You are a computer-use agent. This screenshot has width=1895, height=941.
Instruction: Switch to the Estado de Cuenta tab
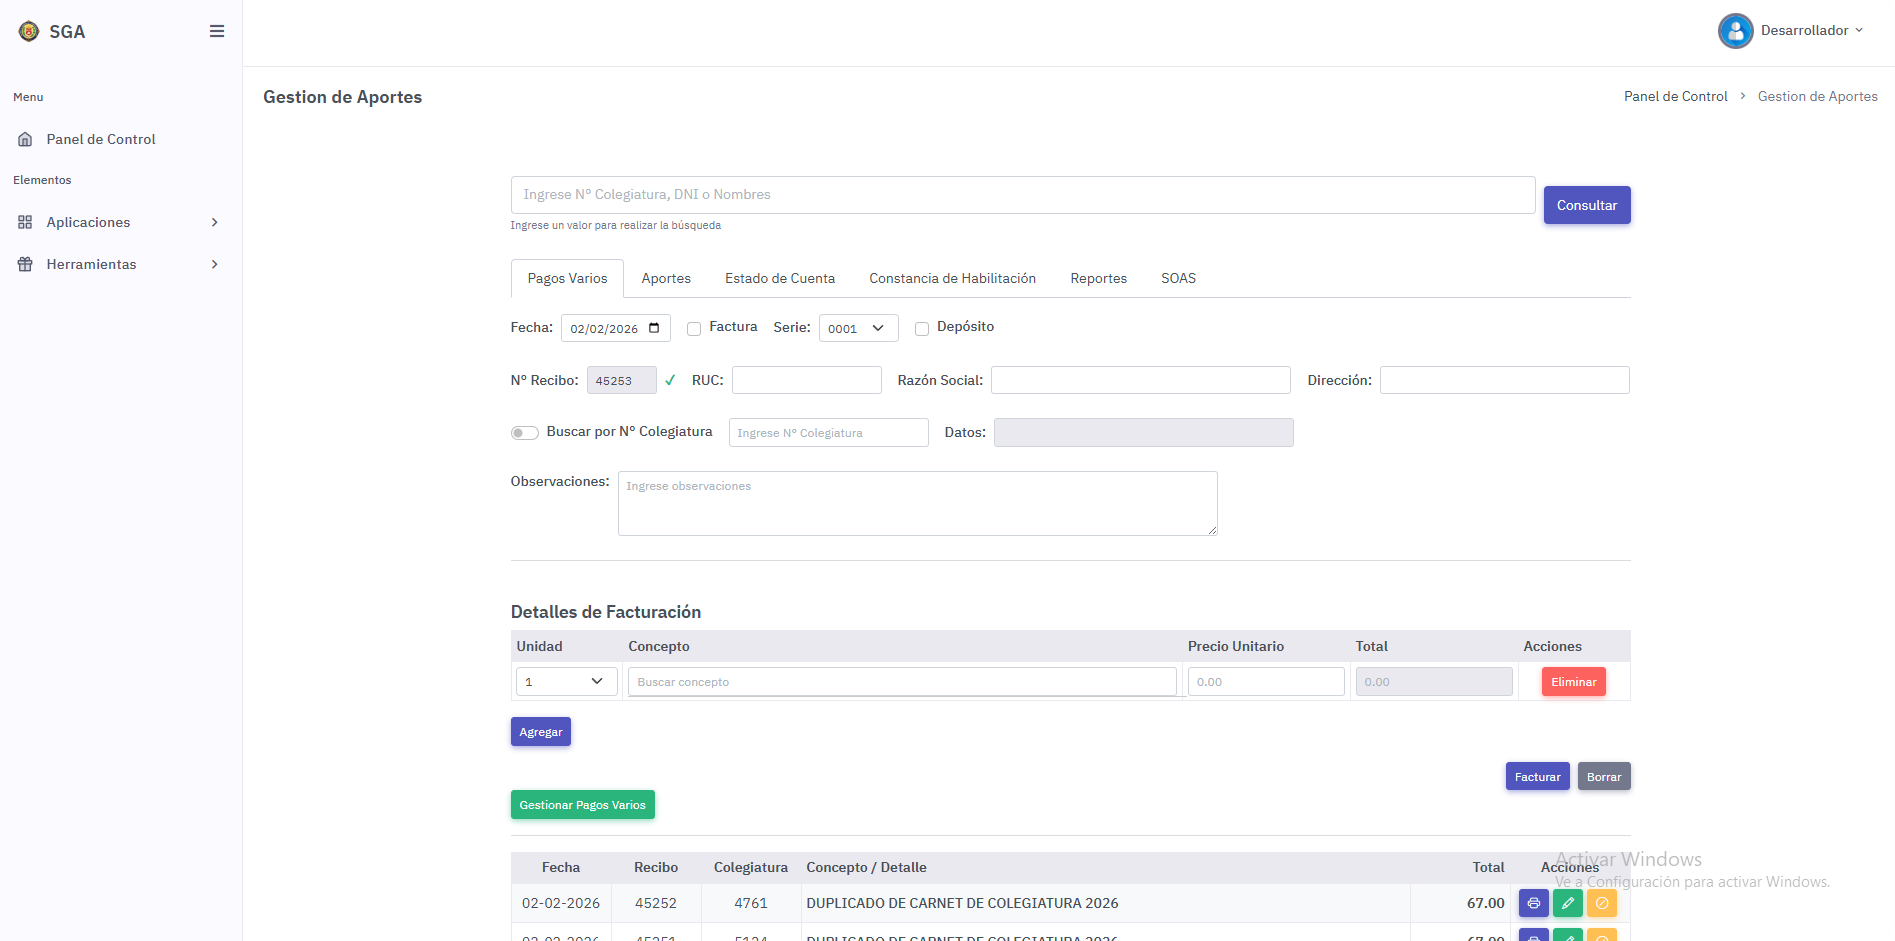pyautogui.click(x=779, y=278)
